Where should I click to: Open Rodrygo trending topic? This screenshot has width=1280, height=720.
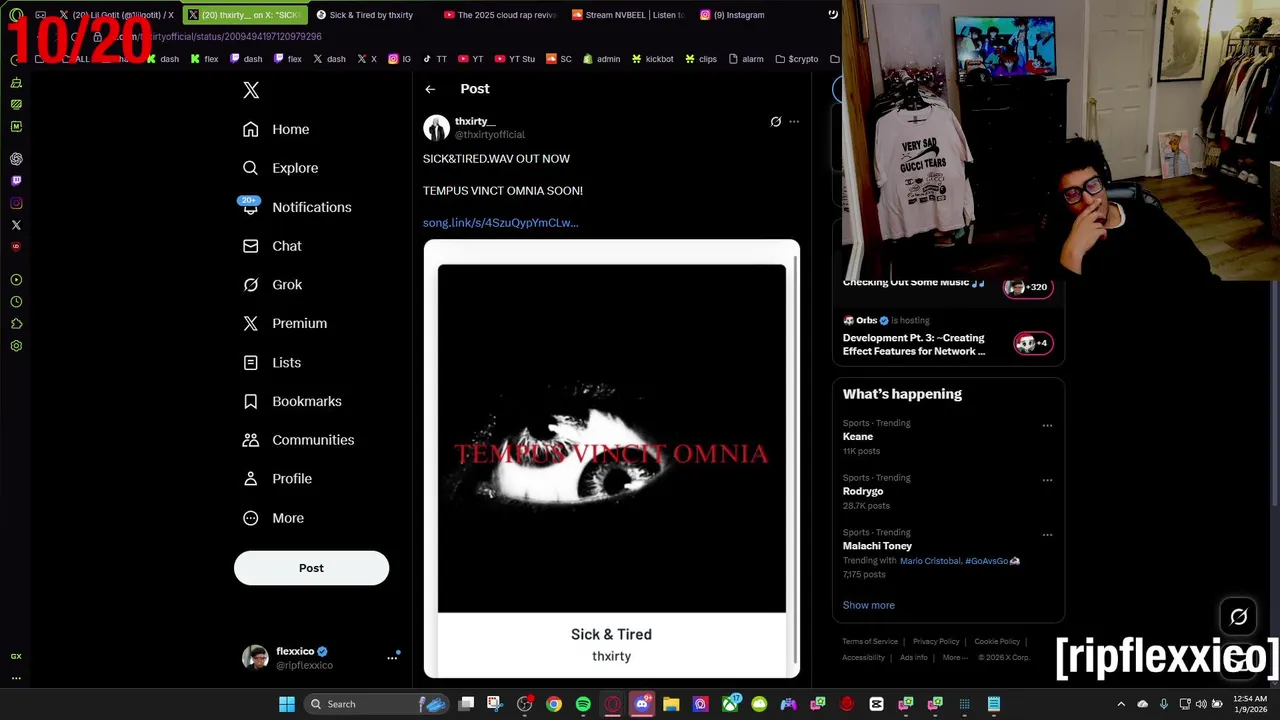tap(863, 491)
